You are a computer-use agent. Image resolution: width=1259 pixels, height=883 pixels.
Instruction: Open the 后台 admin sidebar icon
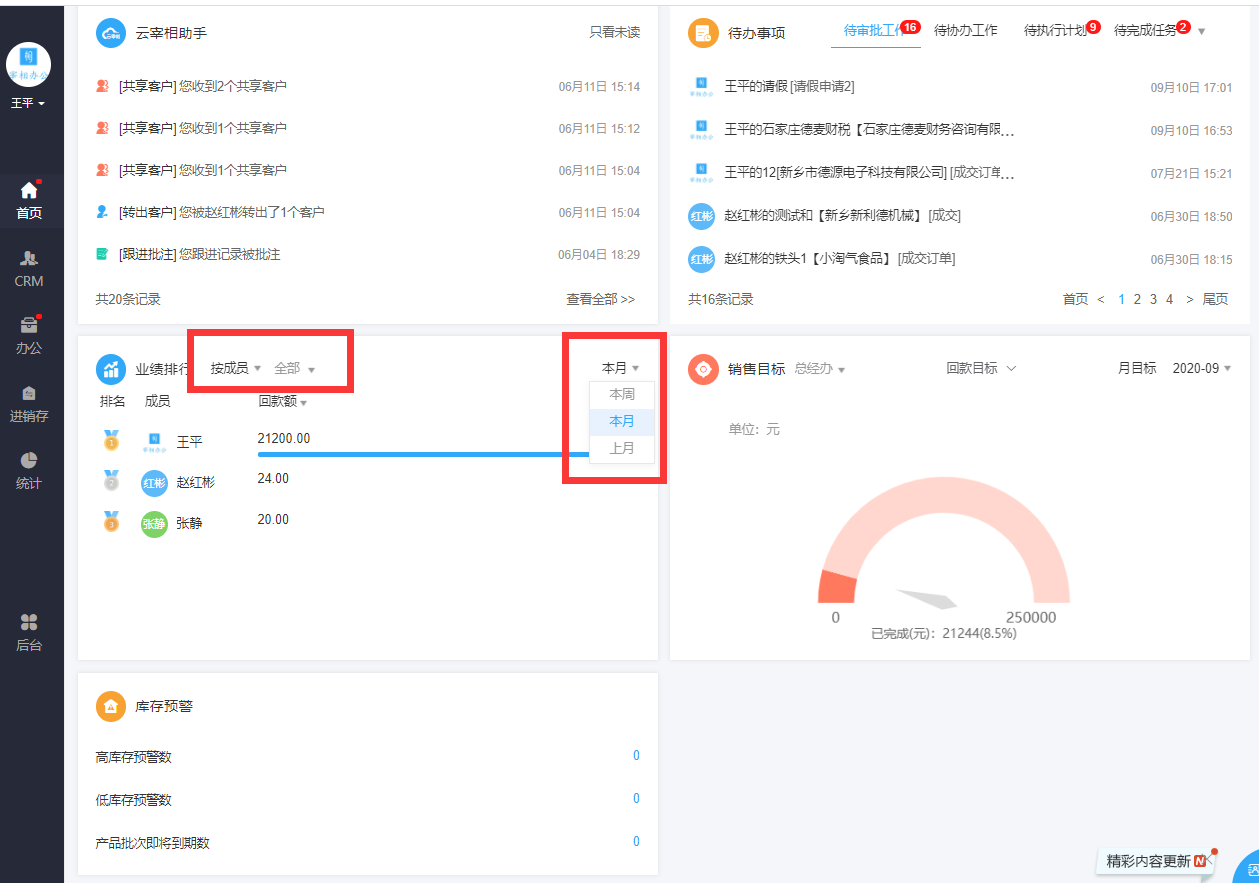point(29,633)
